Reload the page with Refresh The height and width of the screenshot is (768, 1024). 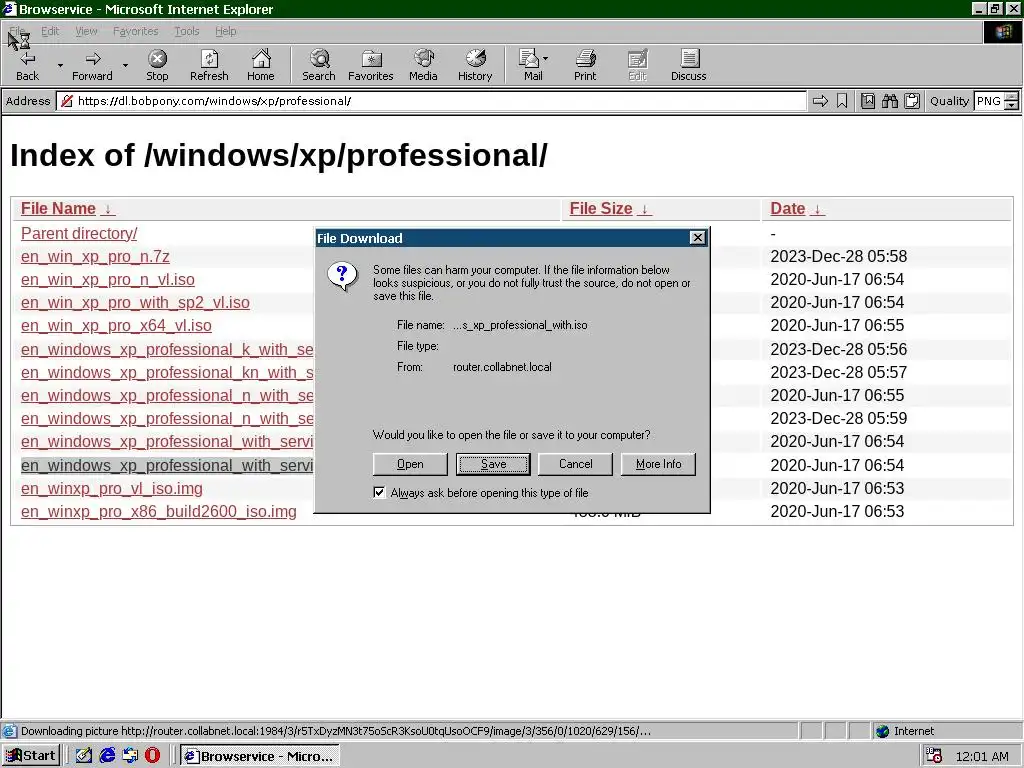click(209, 65)
